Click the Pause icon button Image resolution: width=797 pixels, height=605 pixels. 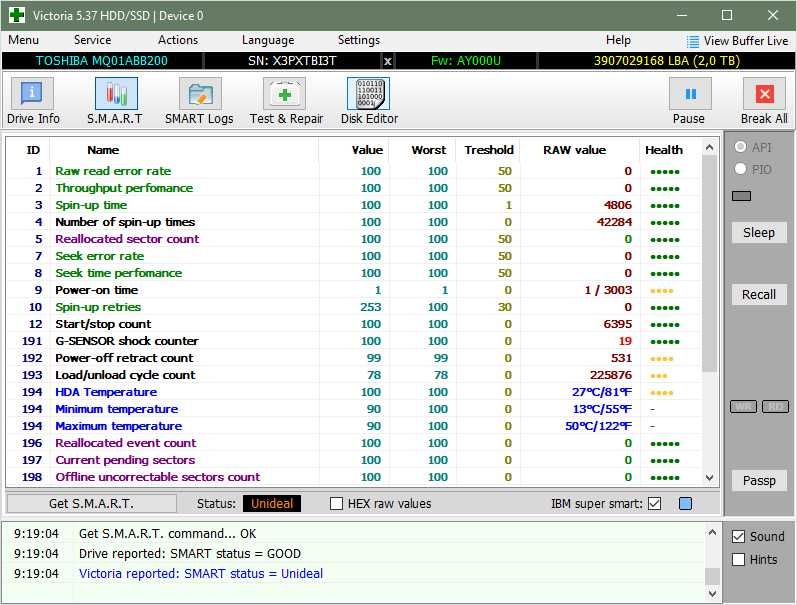(690, 94)
